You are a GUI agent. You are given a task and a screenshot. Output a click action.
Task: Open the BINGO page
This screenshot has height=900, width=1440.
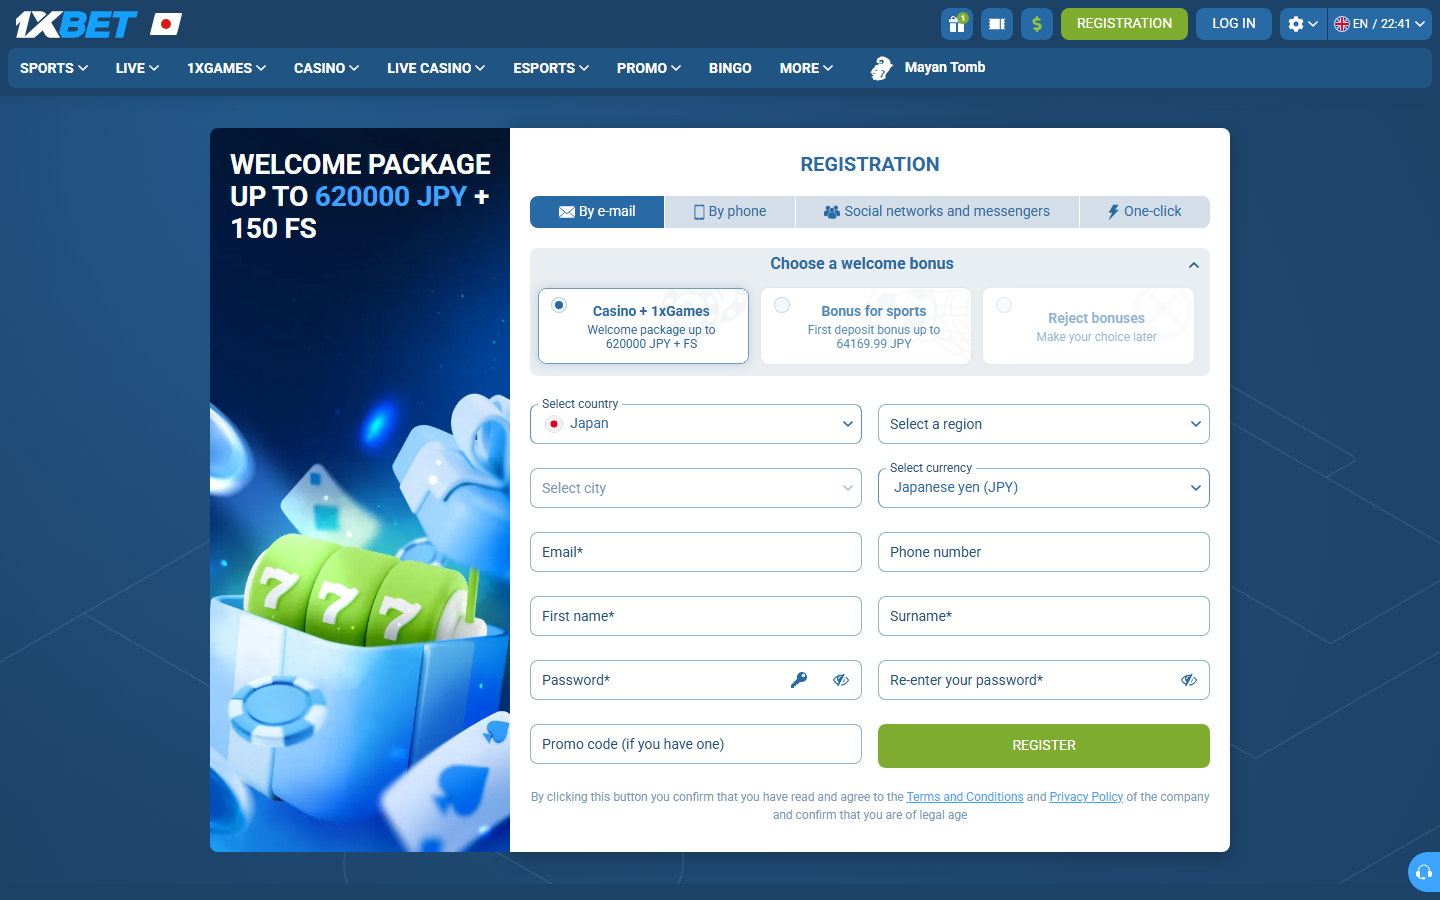pos(730,68)
